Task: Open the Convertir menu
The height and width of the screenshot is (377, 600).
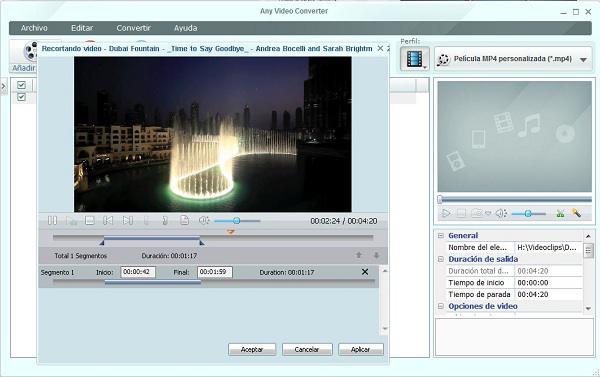Action: coord(134,28)
